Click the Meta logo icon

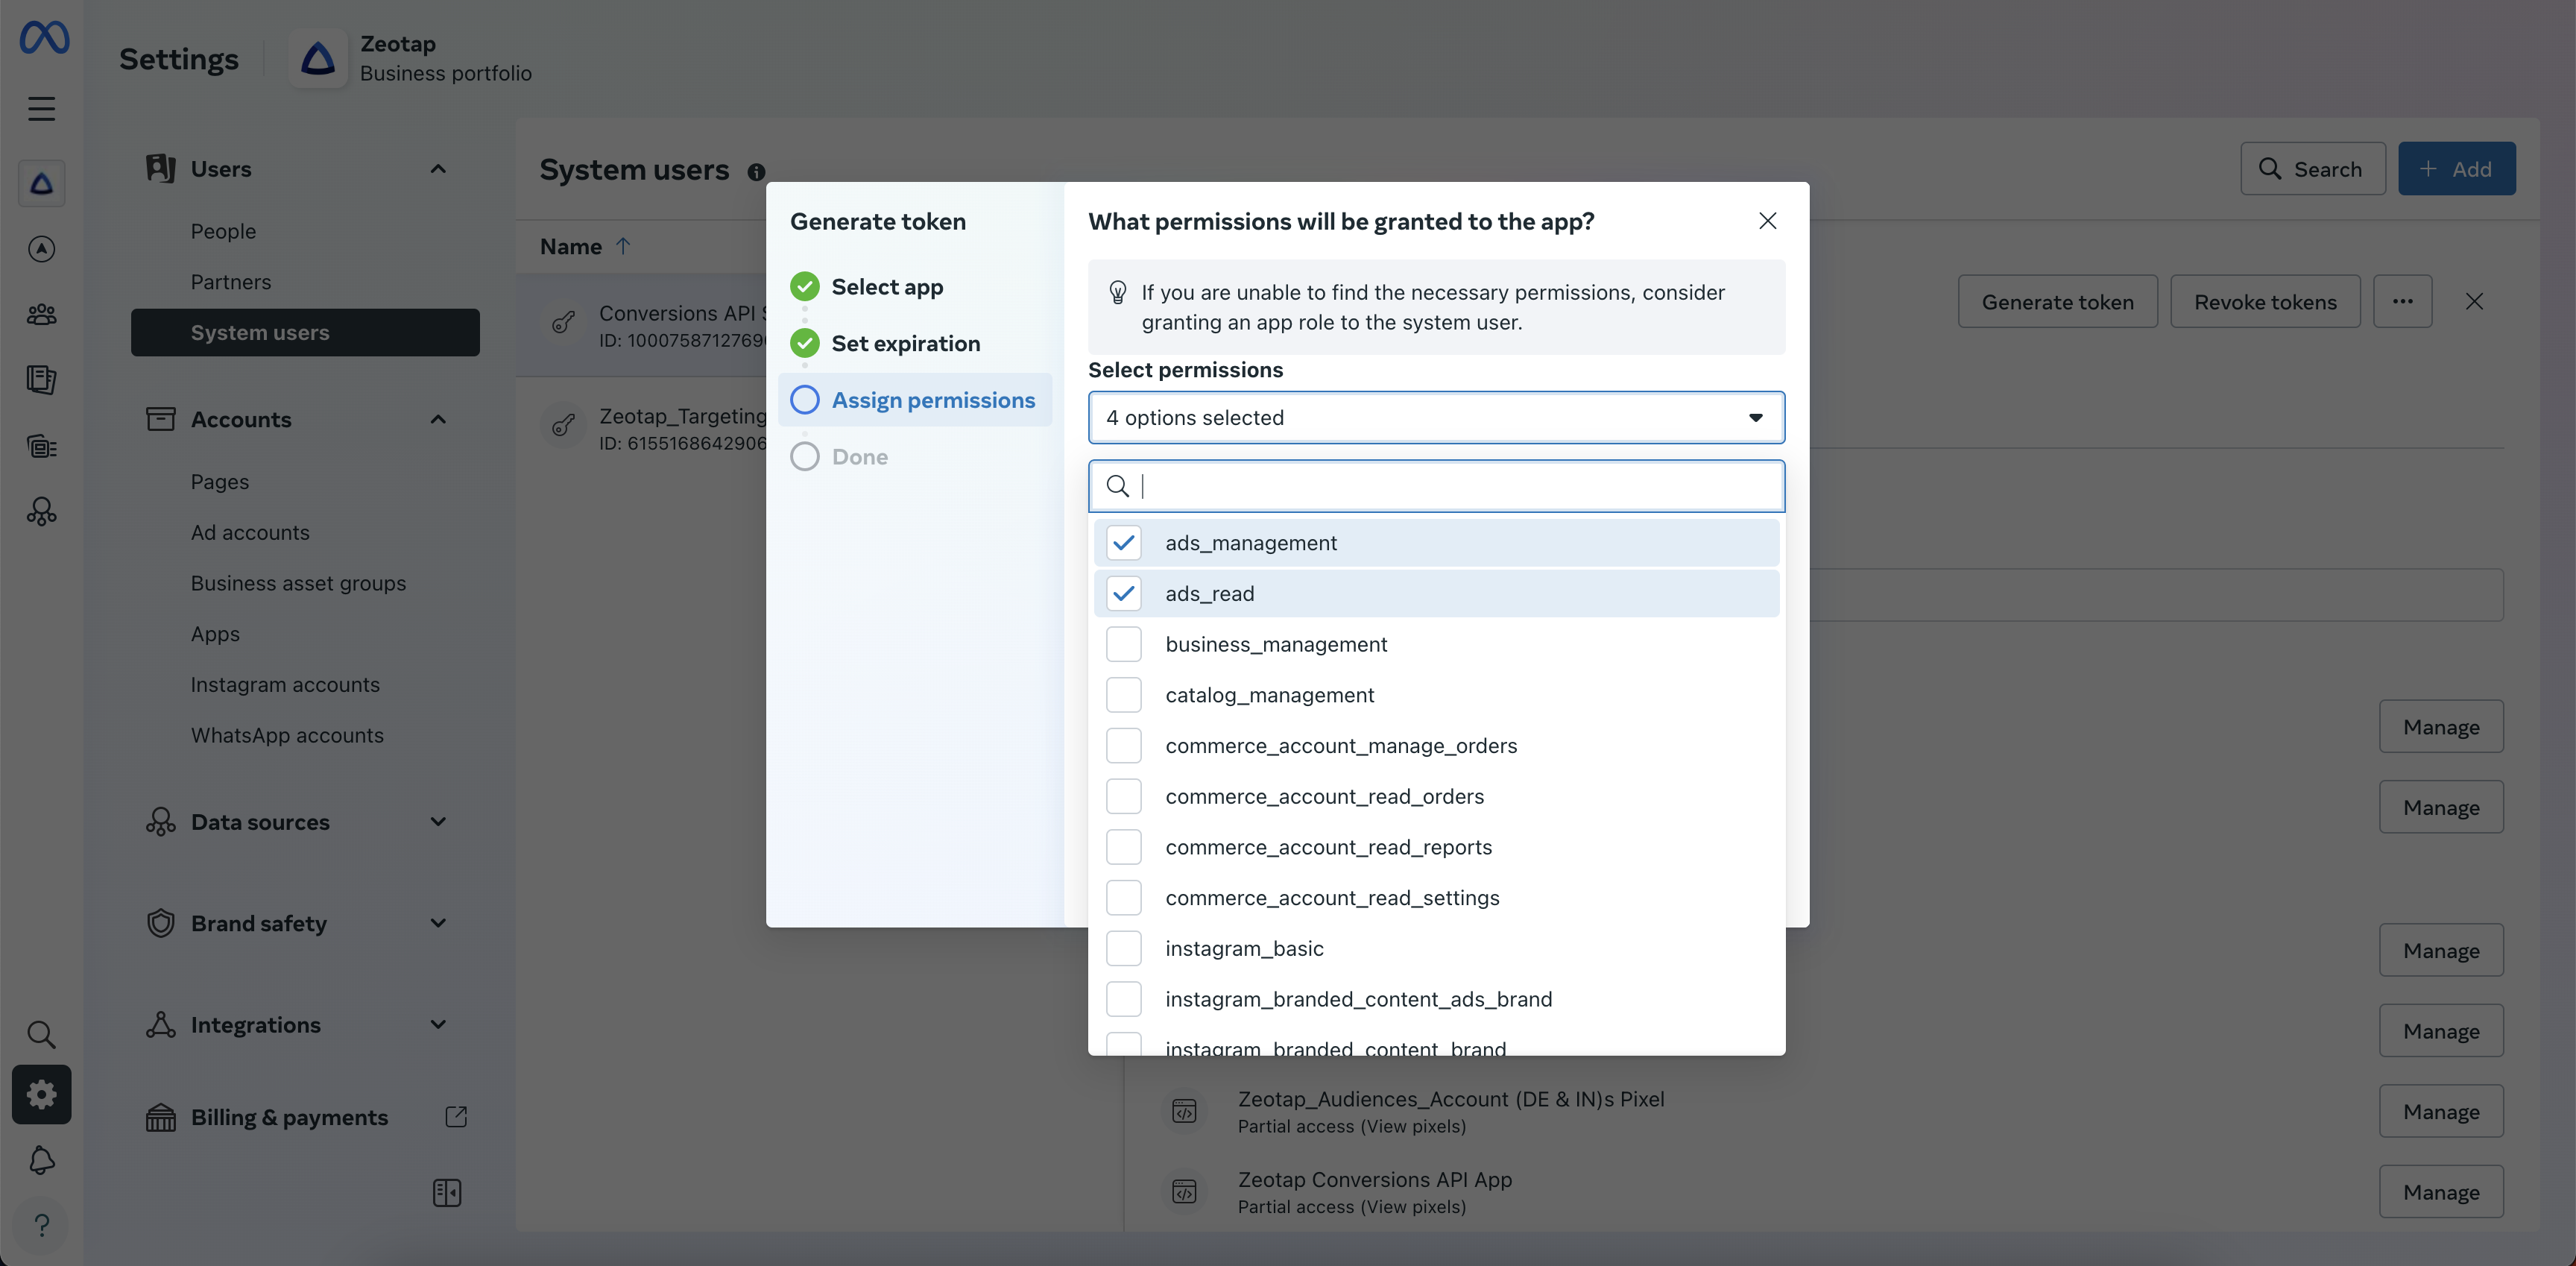point(44,38)
